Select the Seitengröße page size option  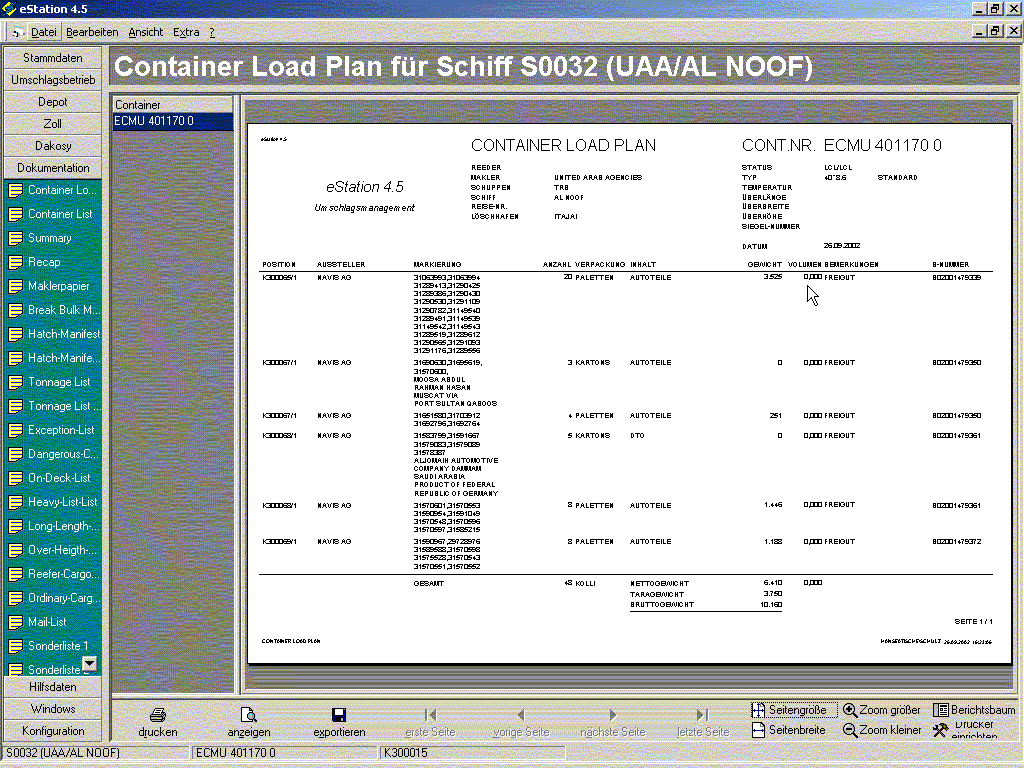click(x=759, y=710)
